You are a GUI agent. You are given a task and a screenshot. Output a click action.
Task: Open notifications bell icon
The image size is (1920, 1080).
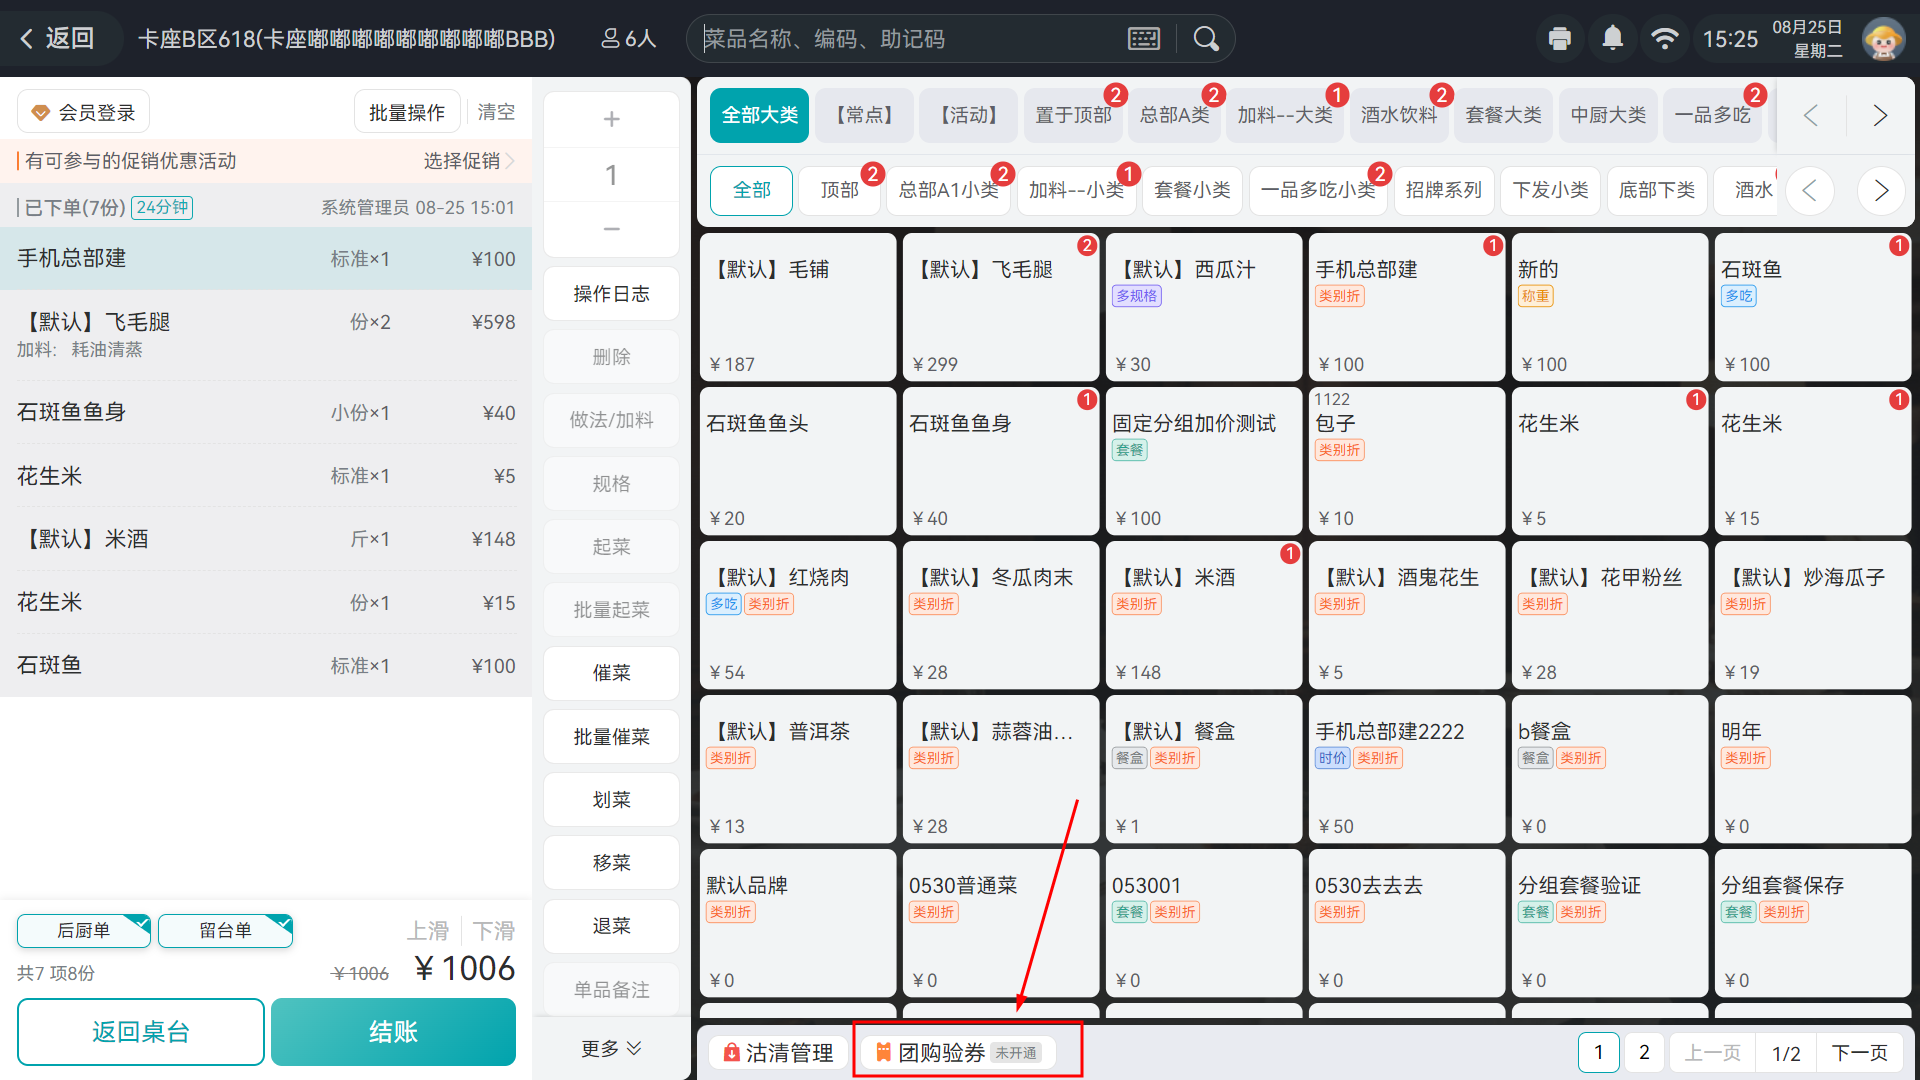(1612, 38)
